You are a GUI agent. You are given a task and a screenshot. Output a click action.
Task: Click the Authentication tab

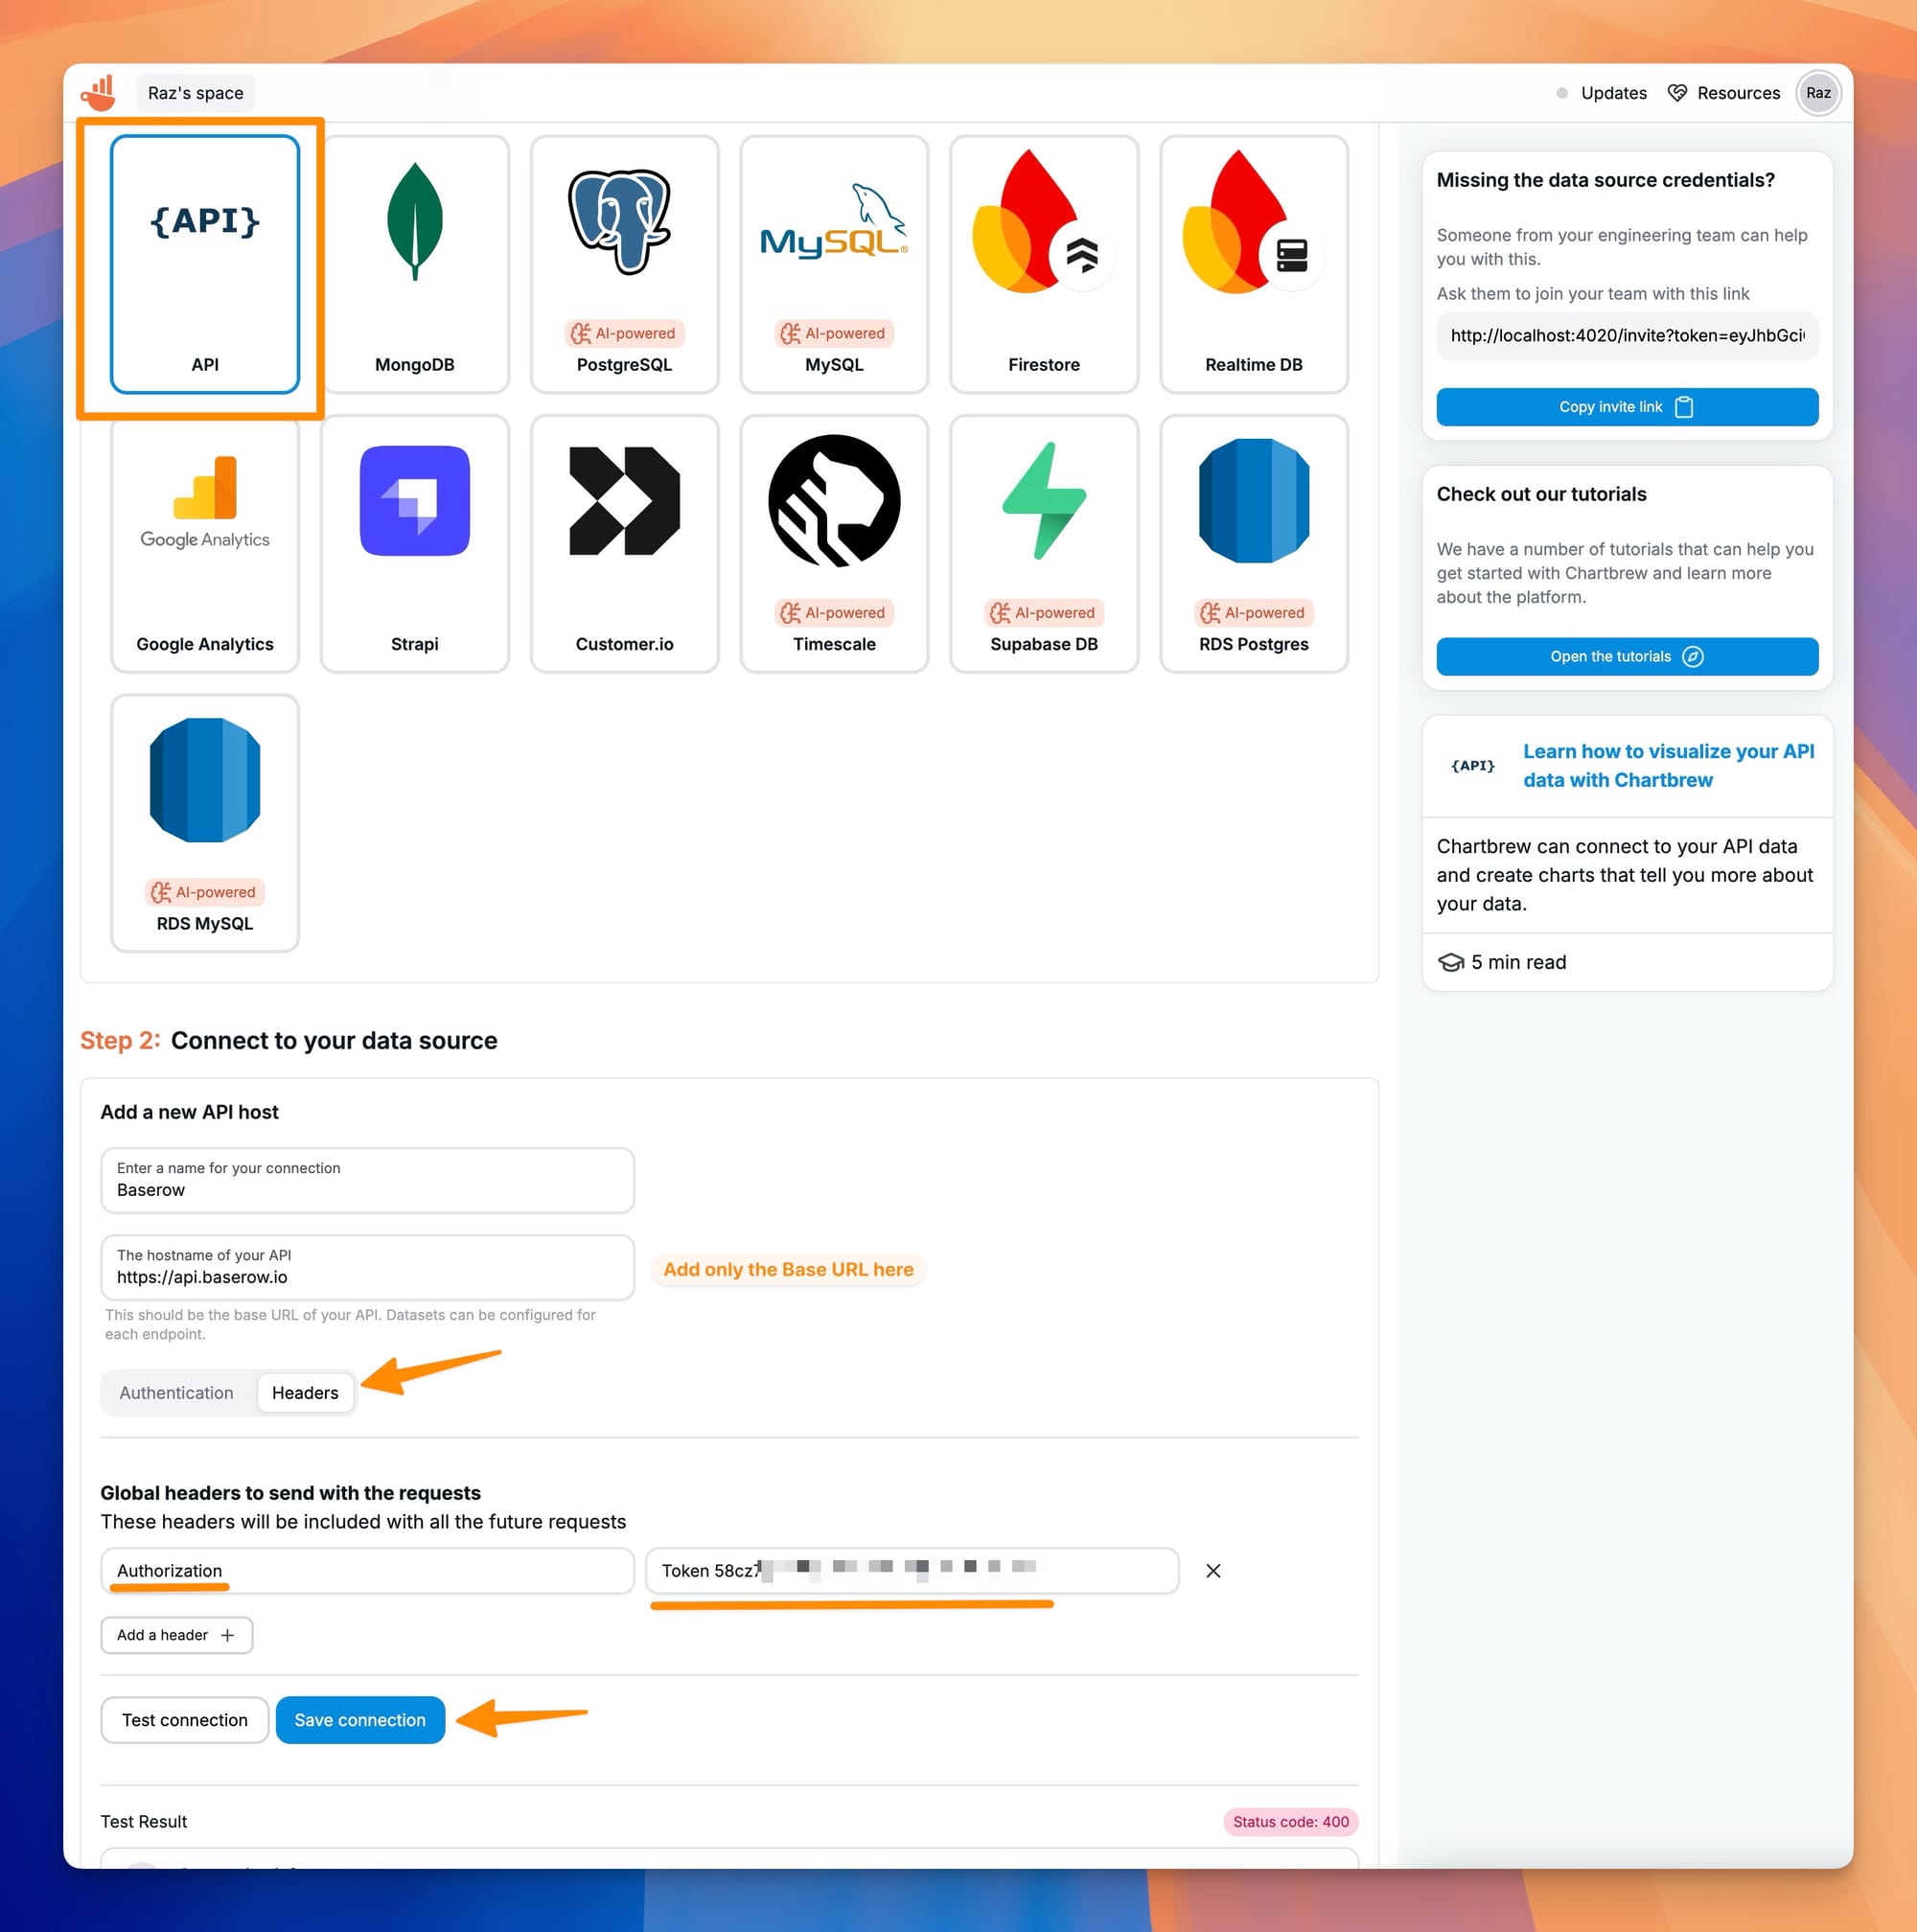[175, 1391]
